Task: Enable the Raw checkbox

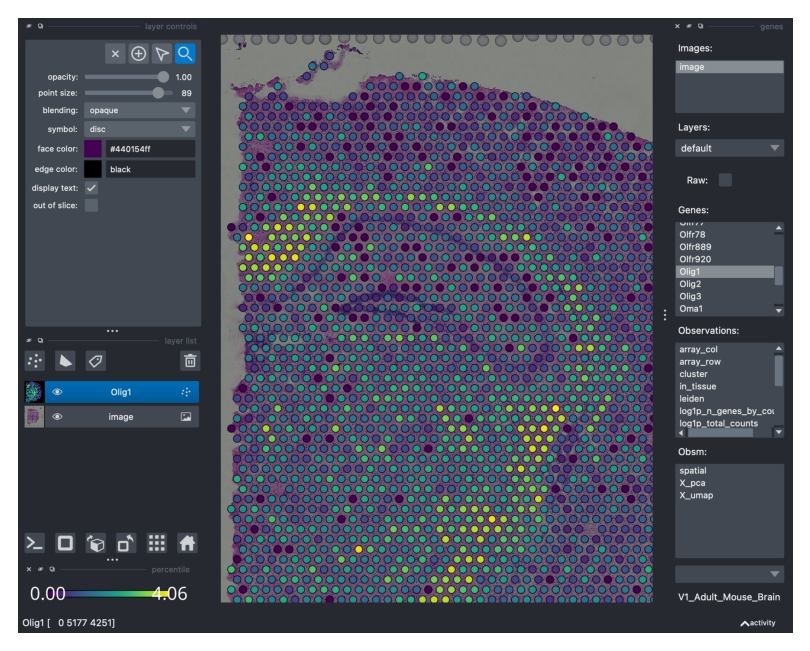Action: click(x=725, y=180)
